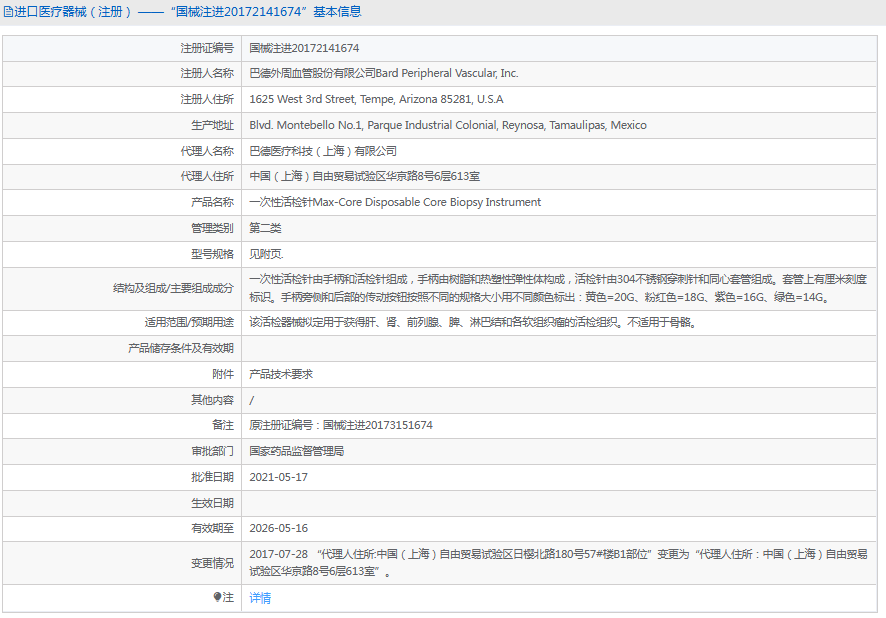Click the 生产地址 row label

pyautogui.click(x=212, y=125)
